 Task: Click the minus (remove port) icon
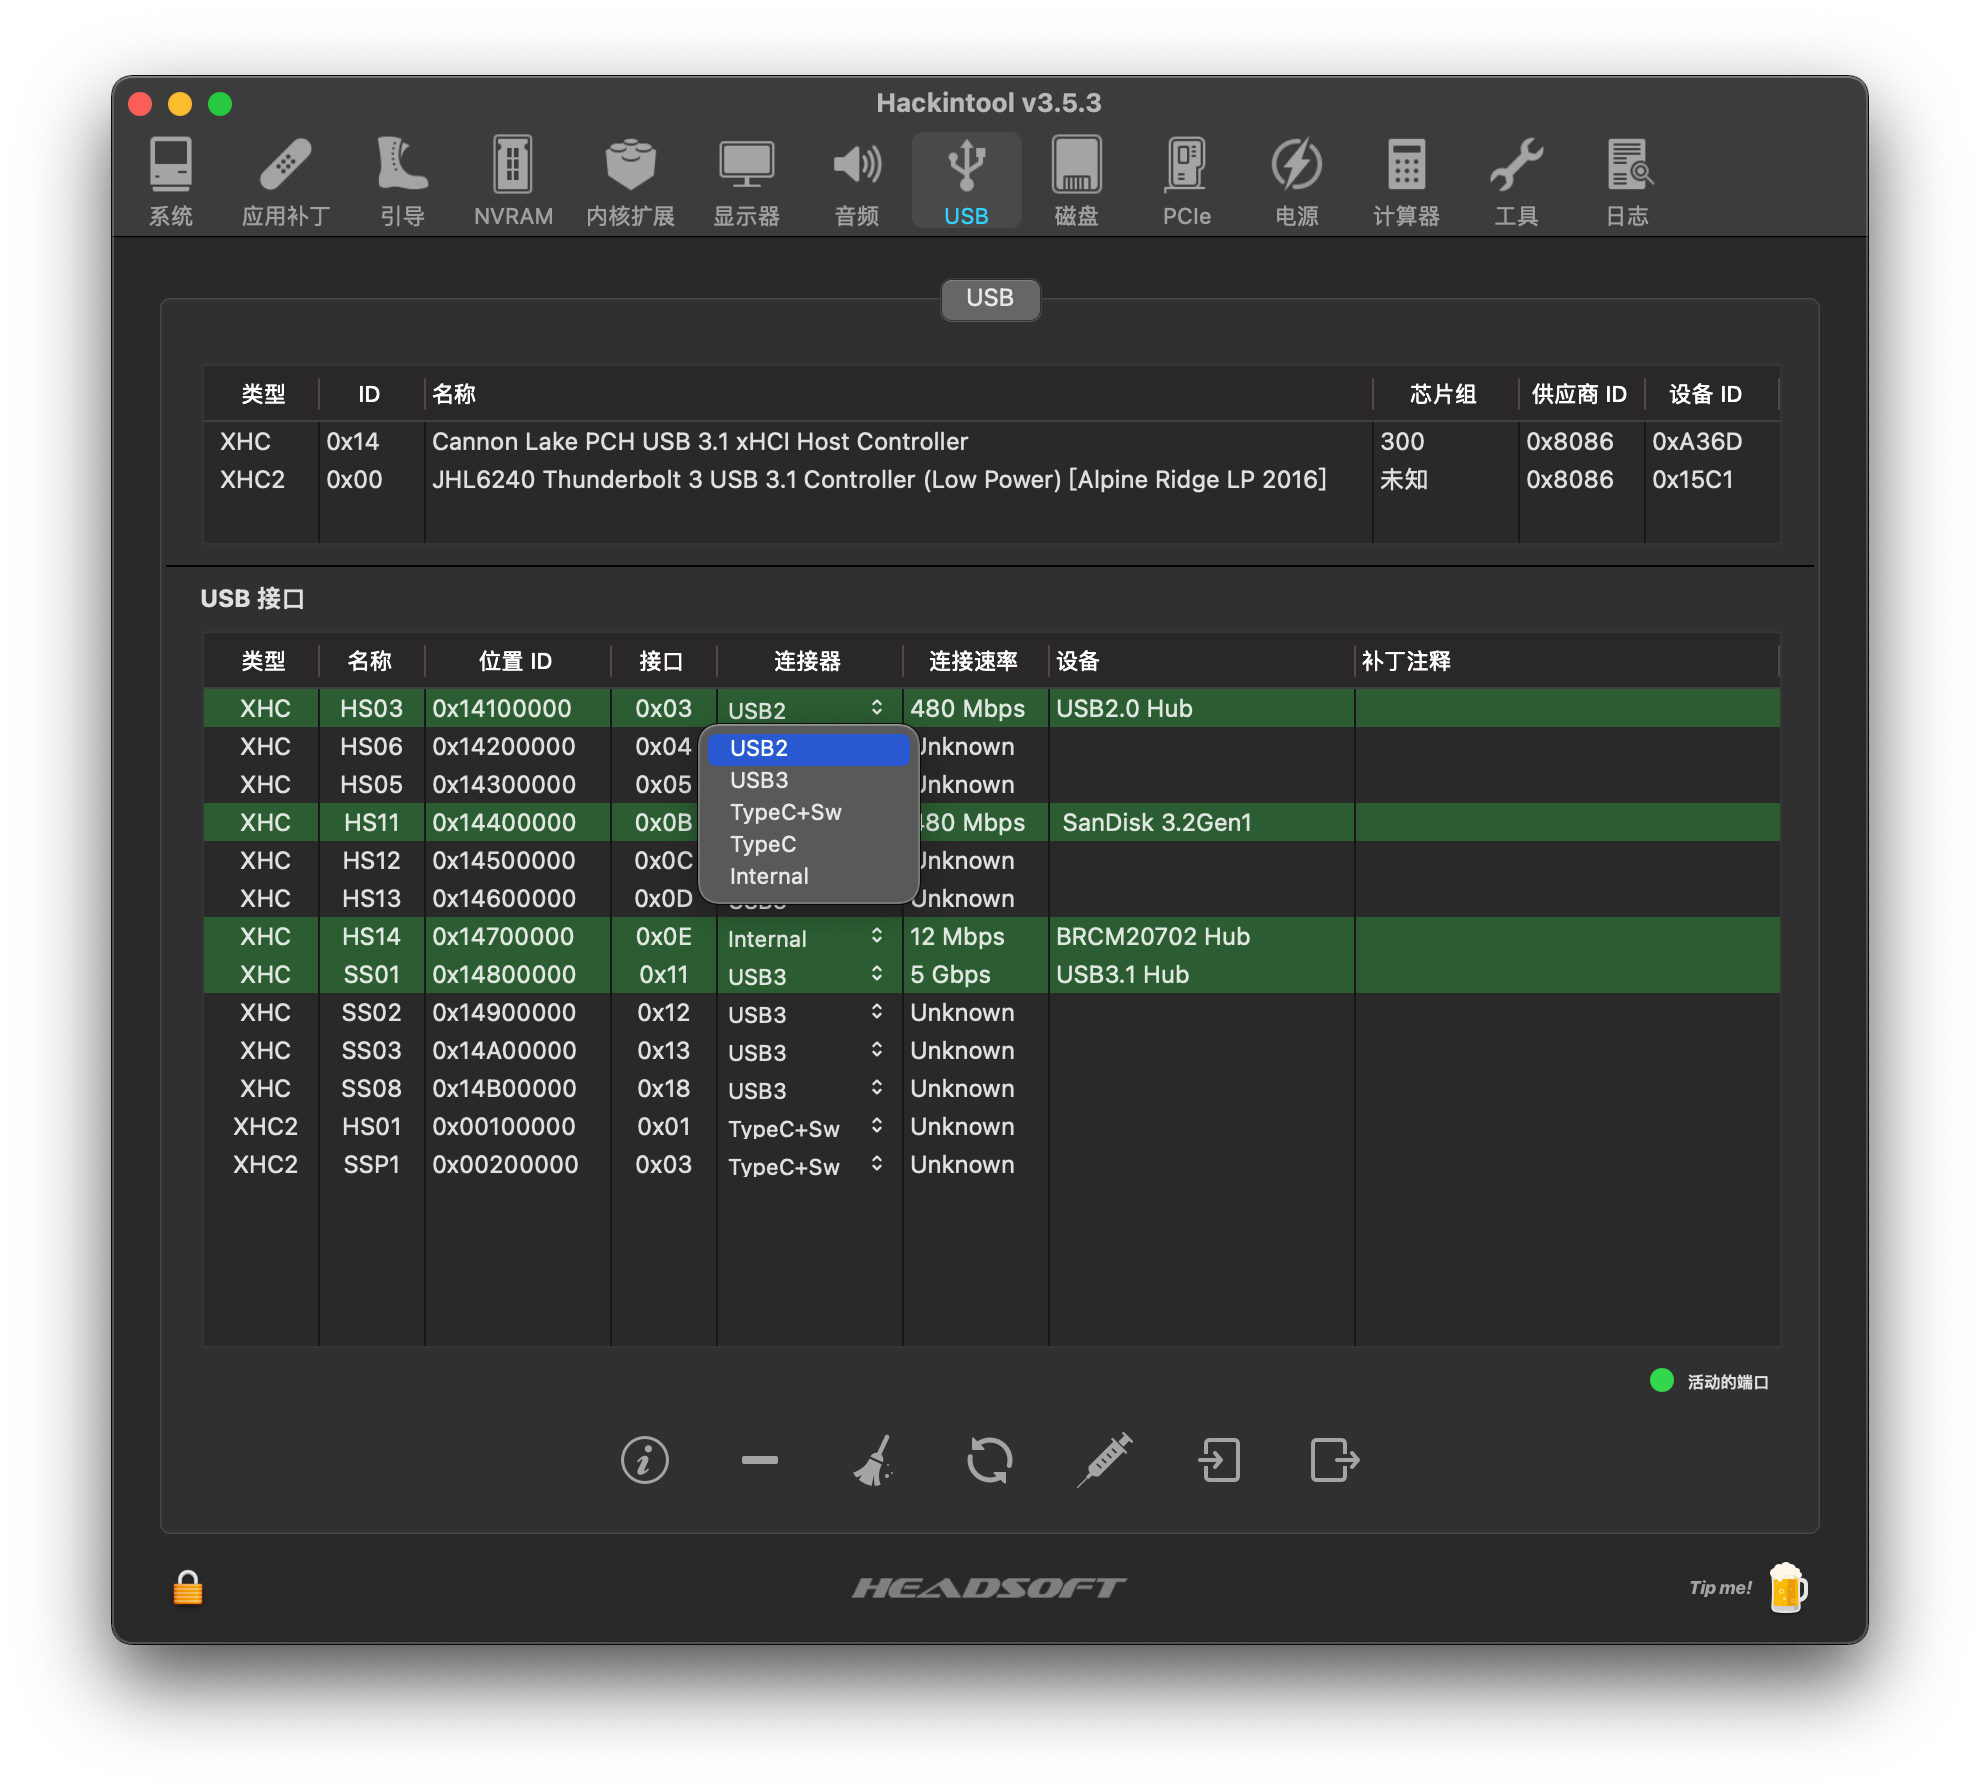pyautogui.click(x=759, y=1460)
